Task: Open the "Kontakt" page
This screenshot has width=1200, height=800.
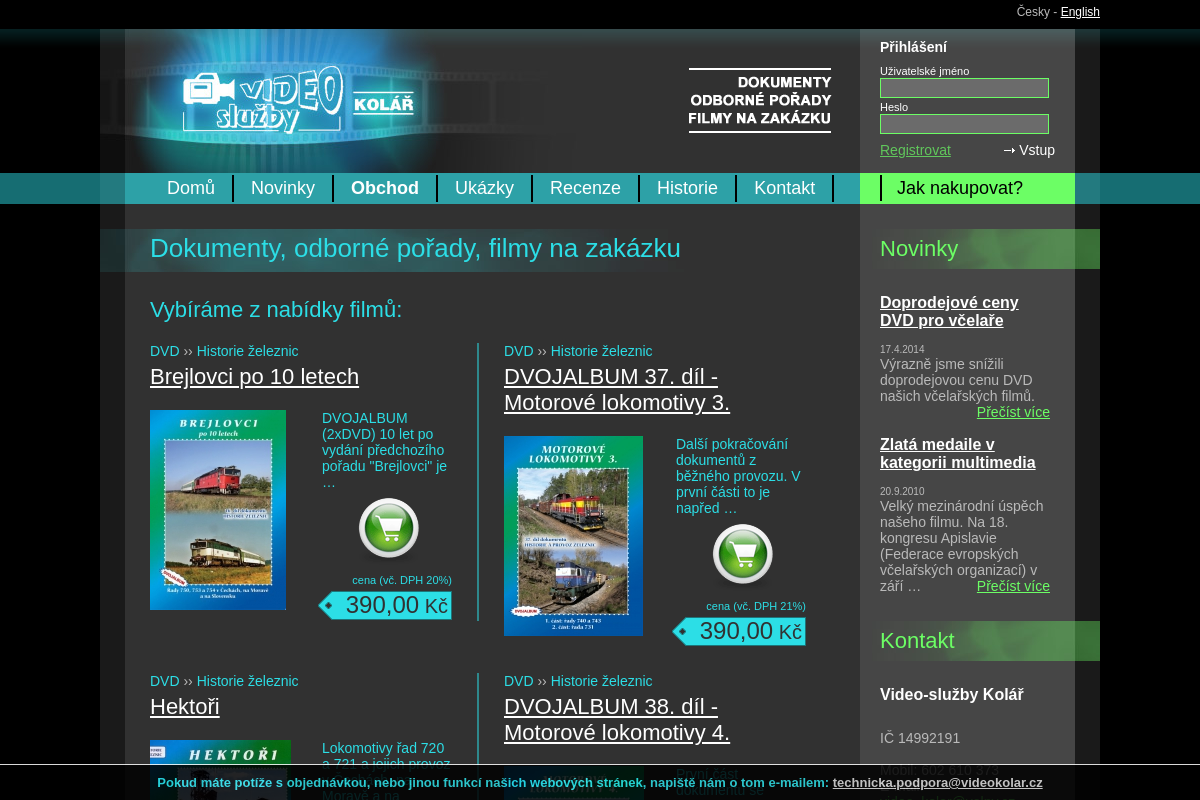Action: [784, 188]
